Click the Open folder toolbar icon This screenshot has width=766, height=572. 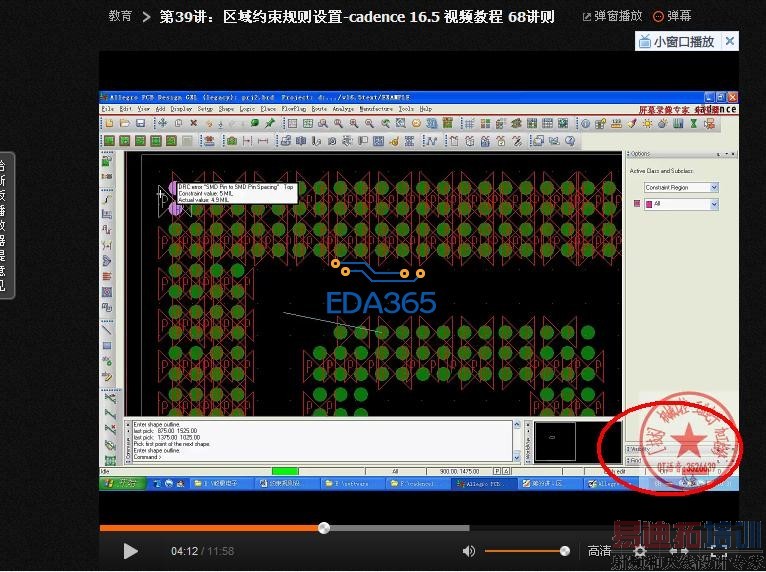coord(125,124)
